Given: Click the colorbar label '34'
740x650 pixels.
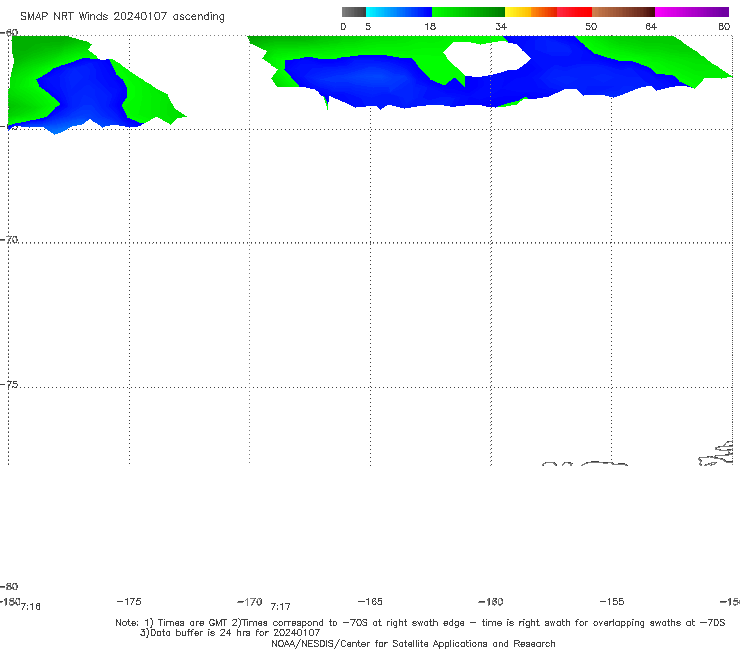Looking at the screenshot, I should click(501, 26).
